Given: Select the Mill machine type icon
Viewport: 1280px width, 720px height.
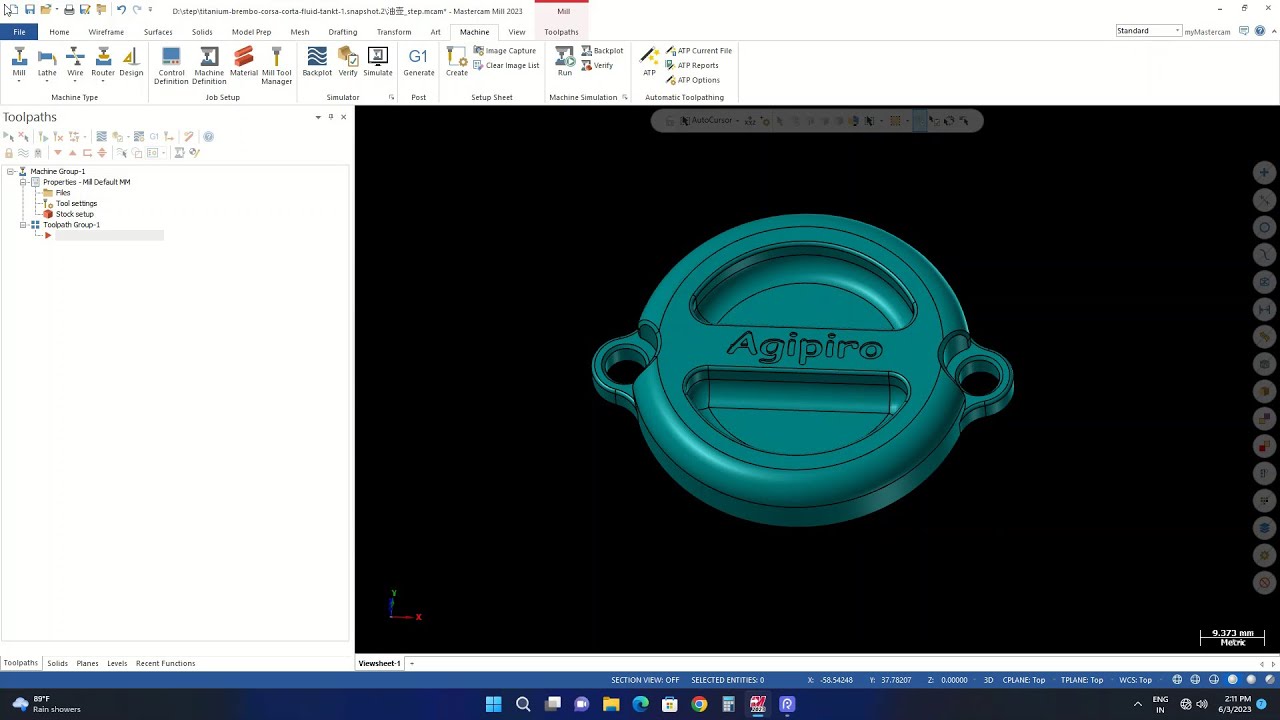Looking at the screenshot, I should pyautogui.click(x=19, y=63).
